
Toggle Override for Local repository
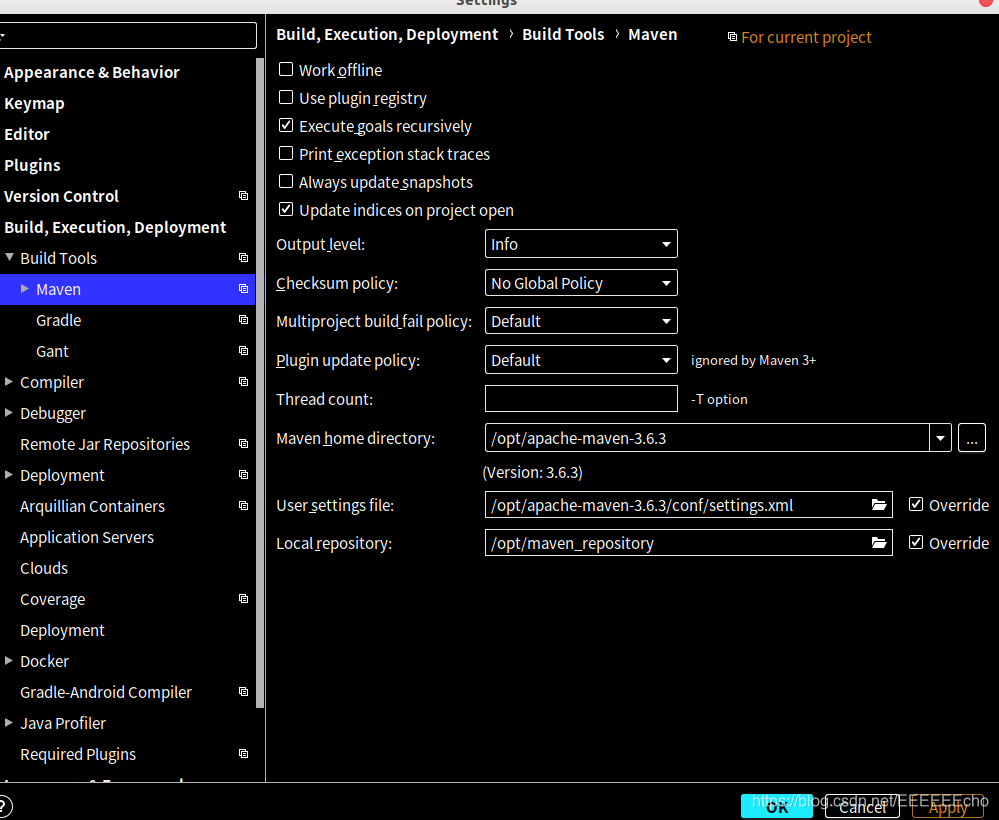pos(916,542)
